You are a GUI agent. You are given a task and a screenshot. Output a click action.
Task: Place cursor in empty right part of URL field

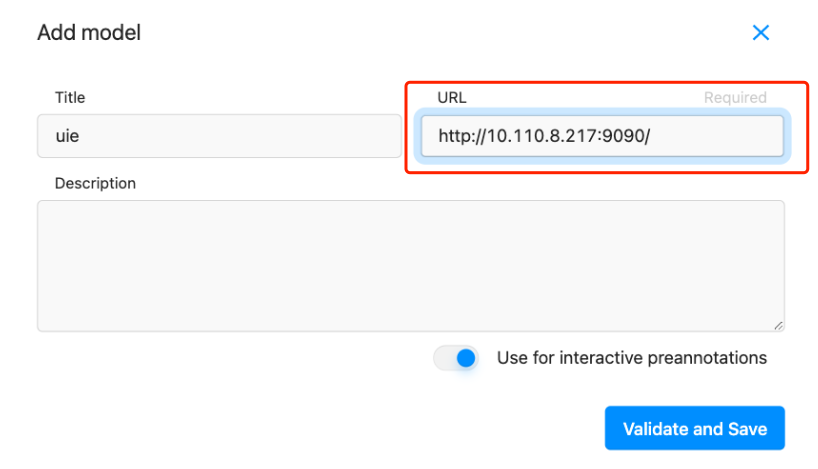pyautogui.click(x=720, y=136)
